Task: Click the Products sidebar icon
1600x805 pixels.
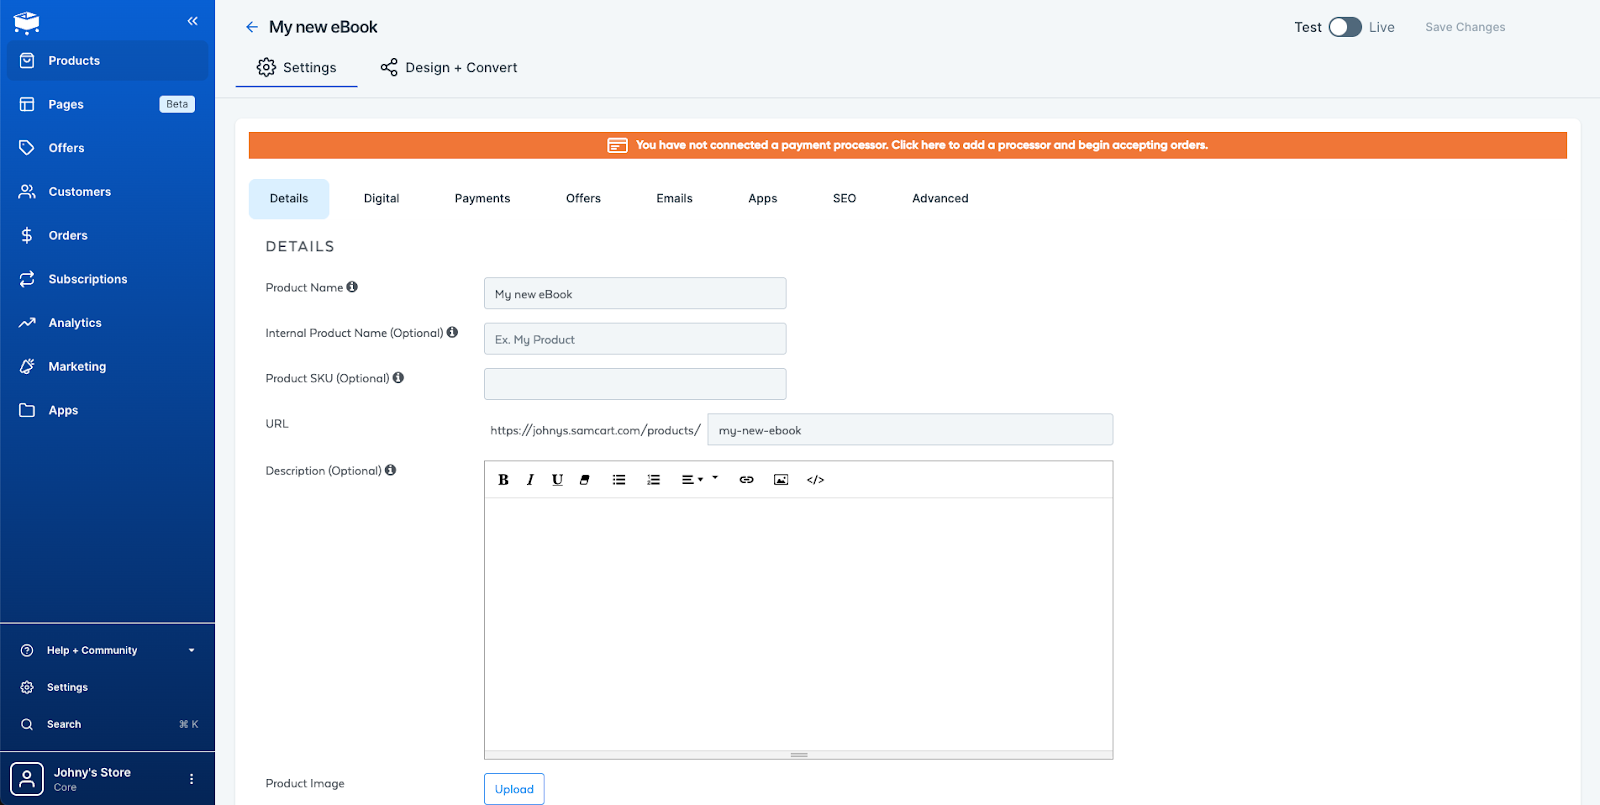Action: [x=27, y=60]
